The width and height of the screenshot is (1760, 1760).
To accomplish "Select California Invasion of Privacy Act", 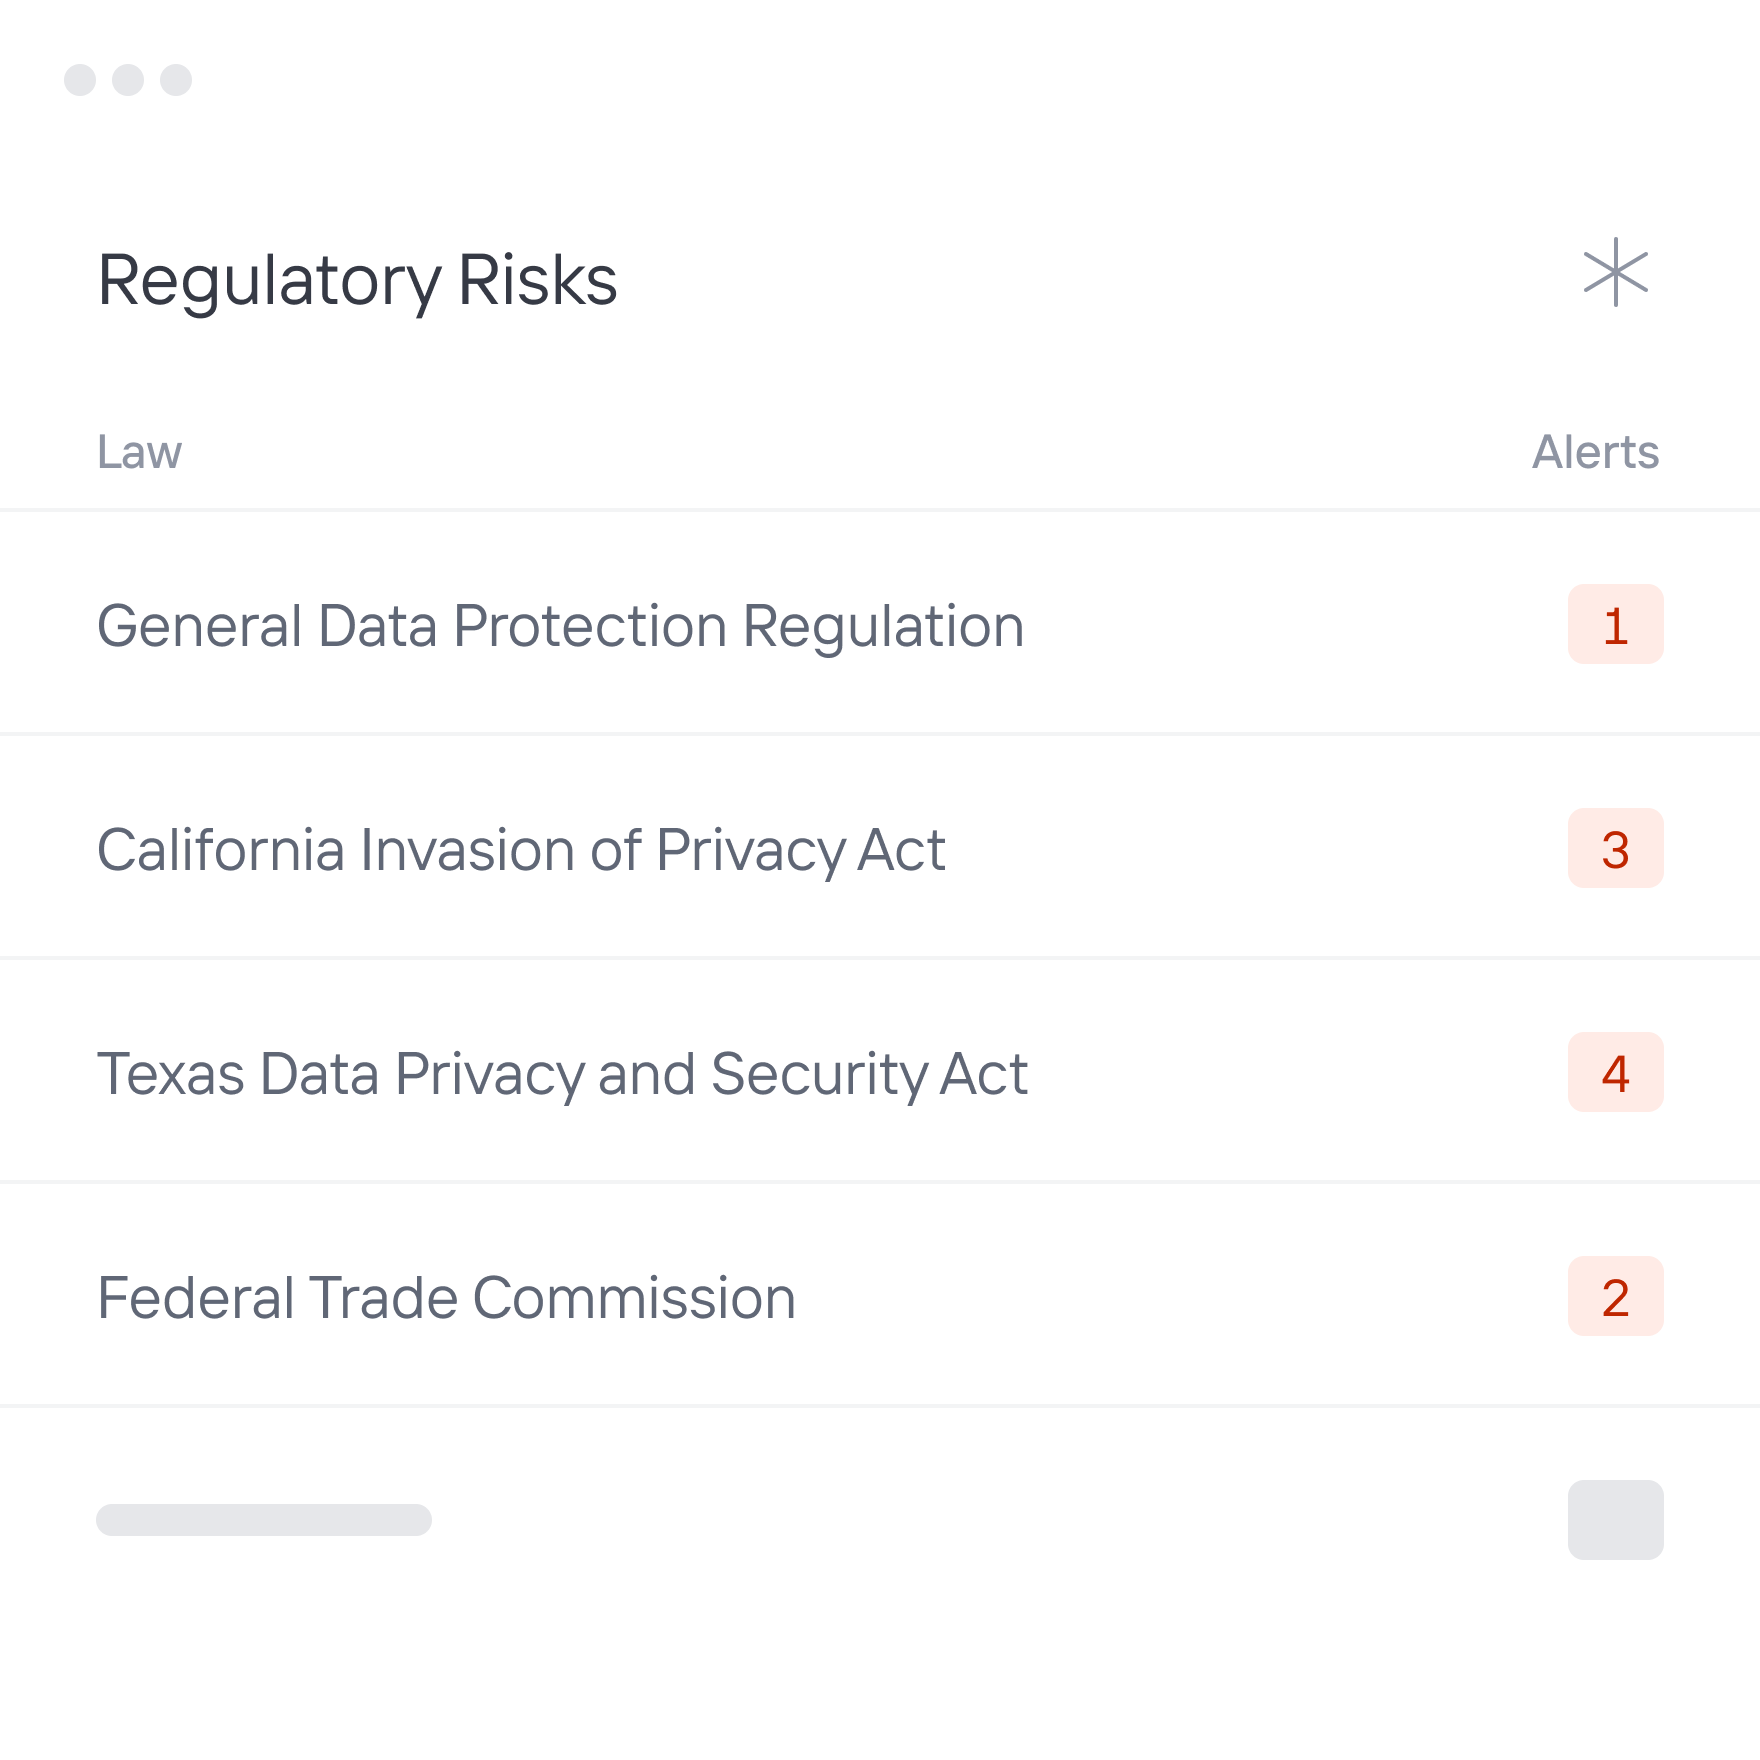I will click(x=880, y=848).
